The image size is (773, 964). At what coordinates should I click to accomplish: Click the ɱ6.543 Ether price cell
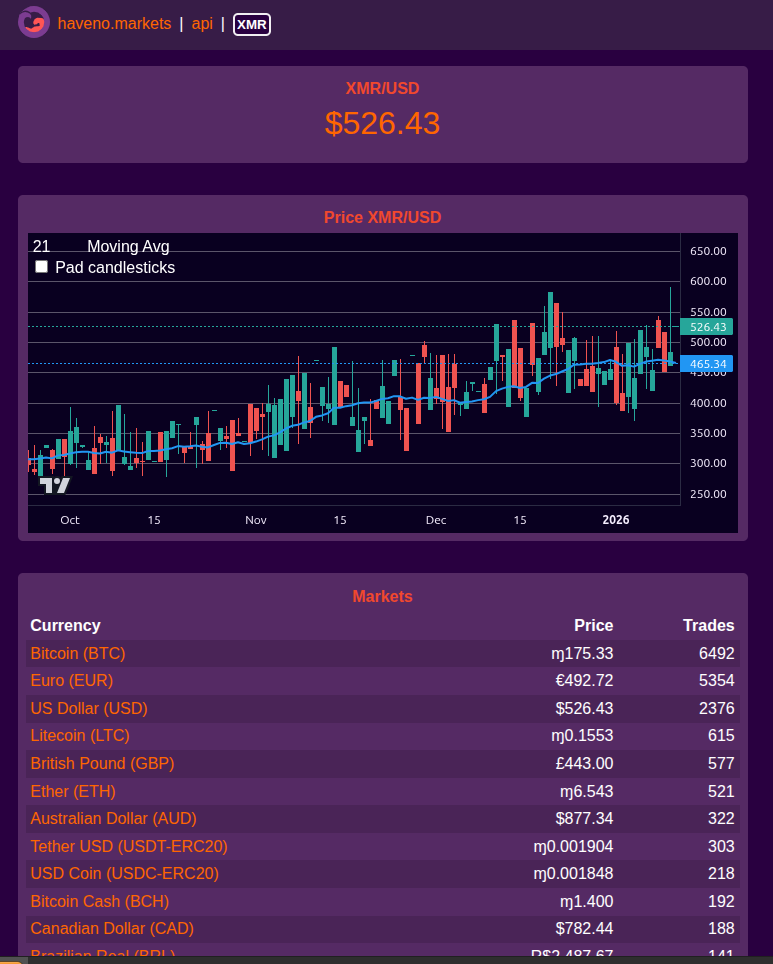[x=587, y=791]
